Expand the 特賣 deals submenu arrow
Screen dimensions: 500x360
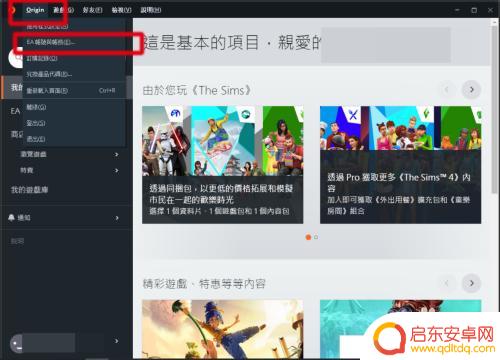(x=116, y=170)
